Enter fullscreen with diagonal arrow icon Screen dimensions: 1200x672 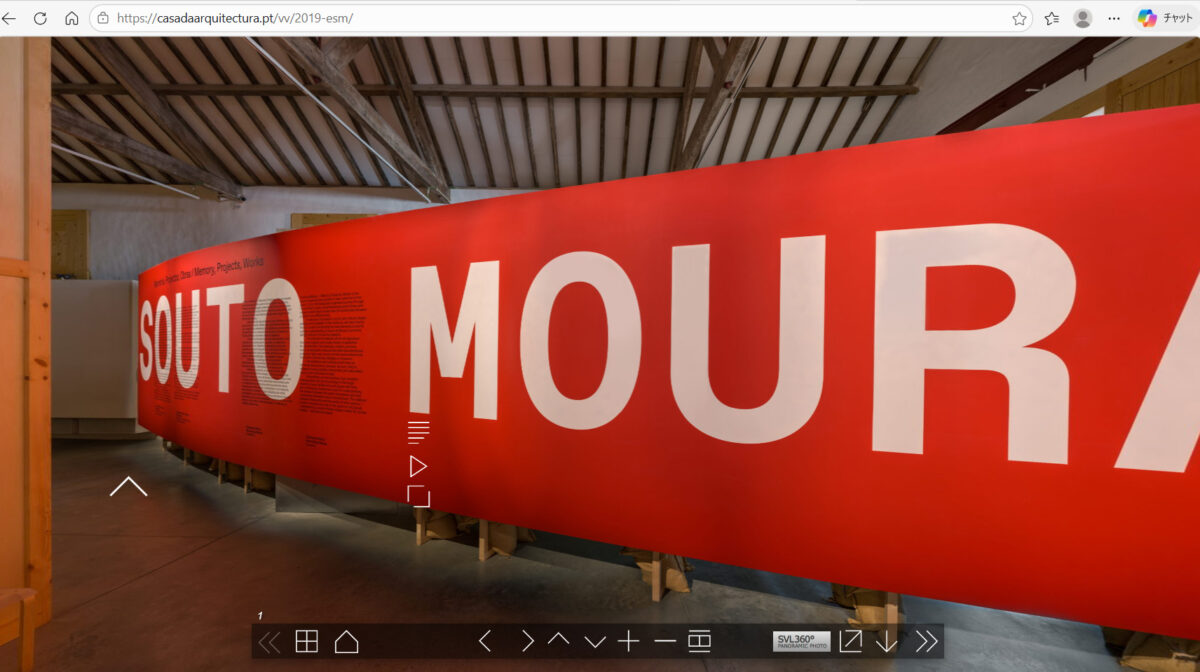(x=850, y=641)
